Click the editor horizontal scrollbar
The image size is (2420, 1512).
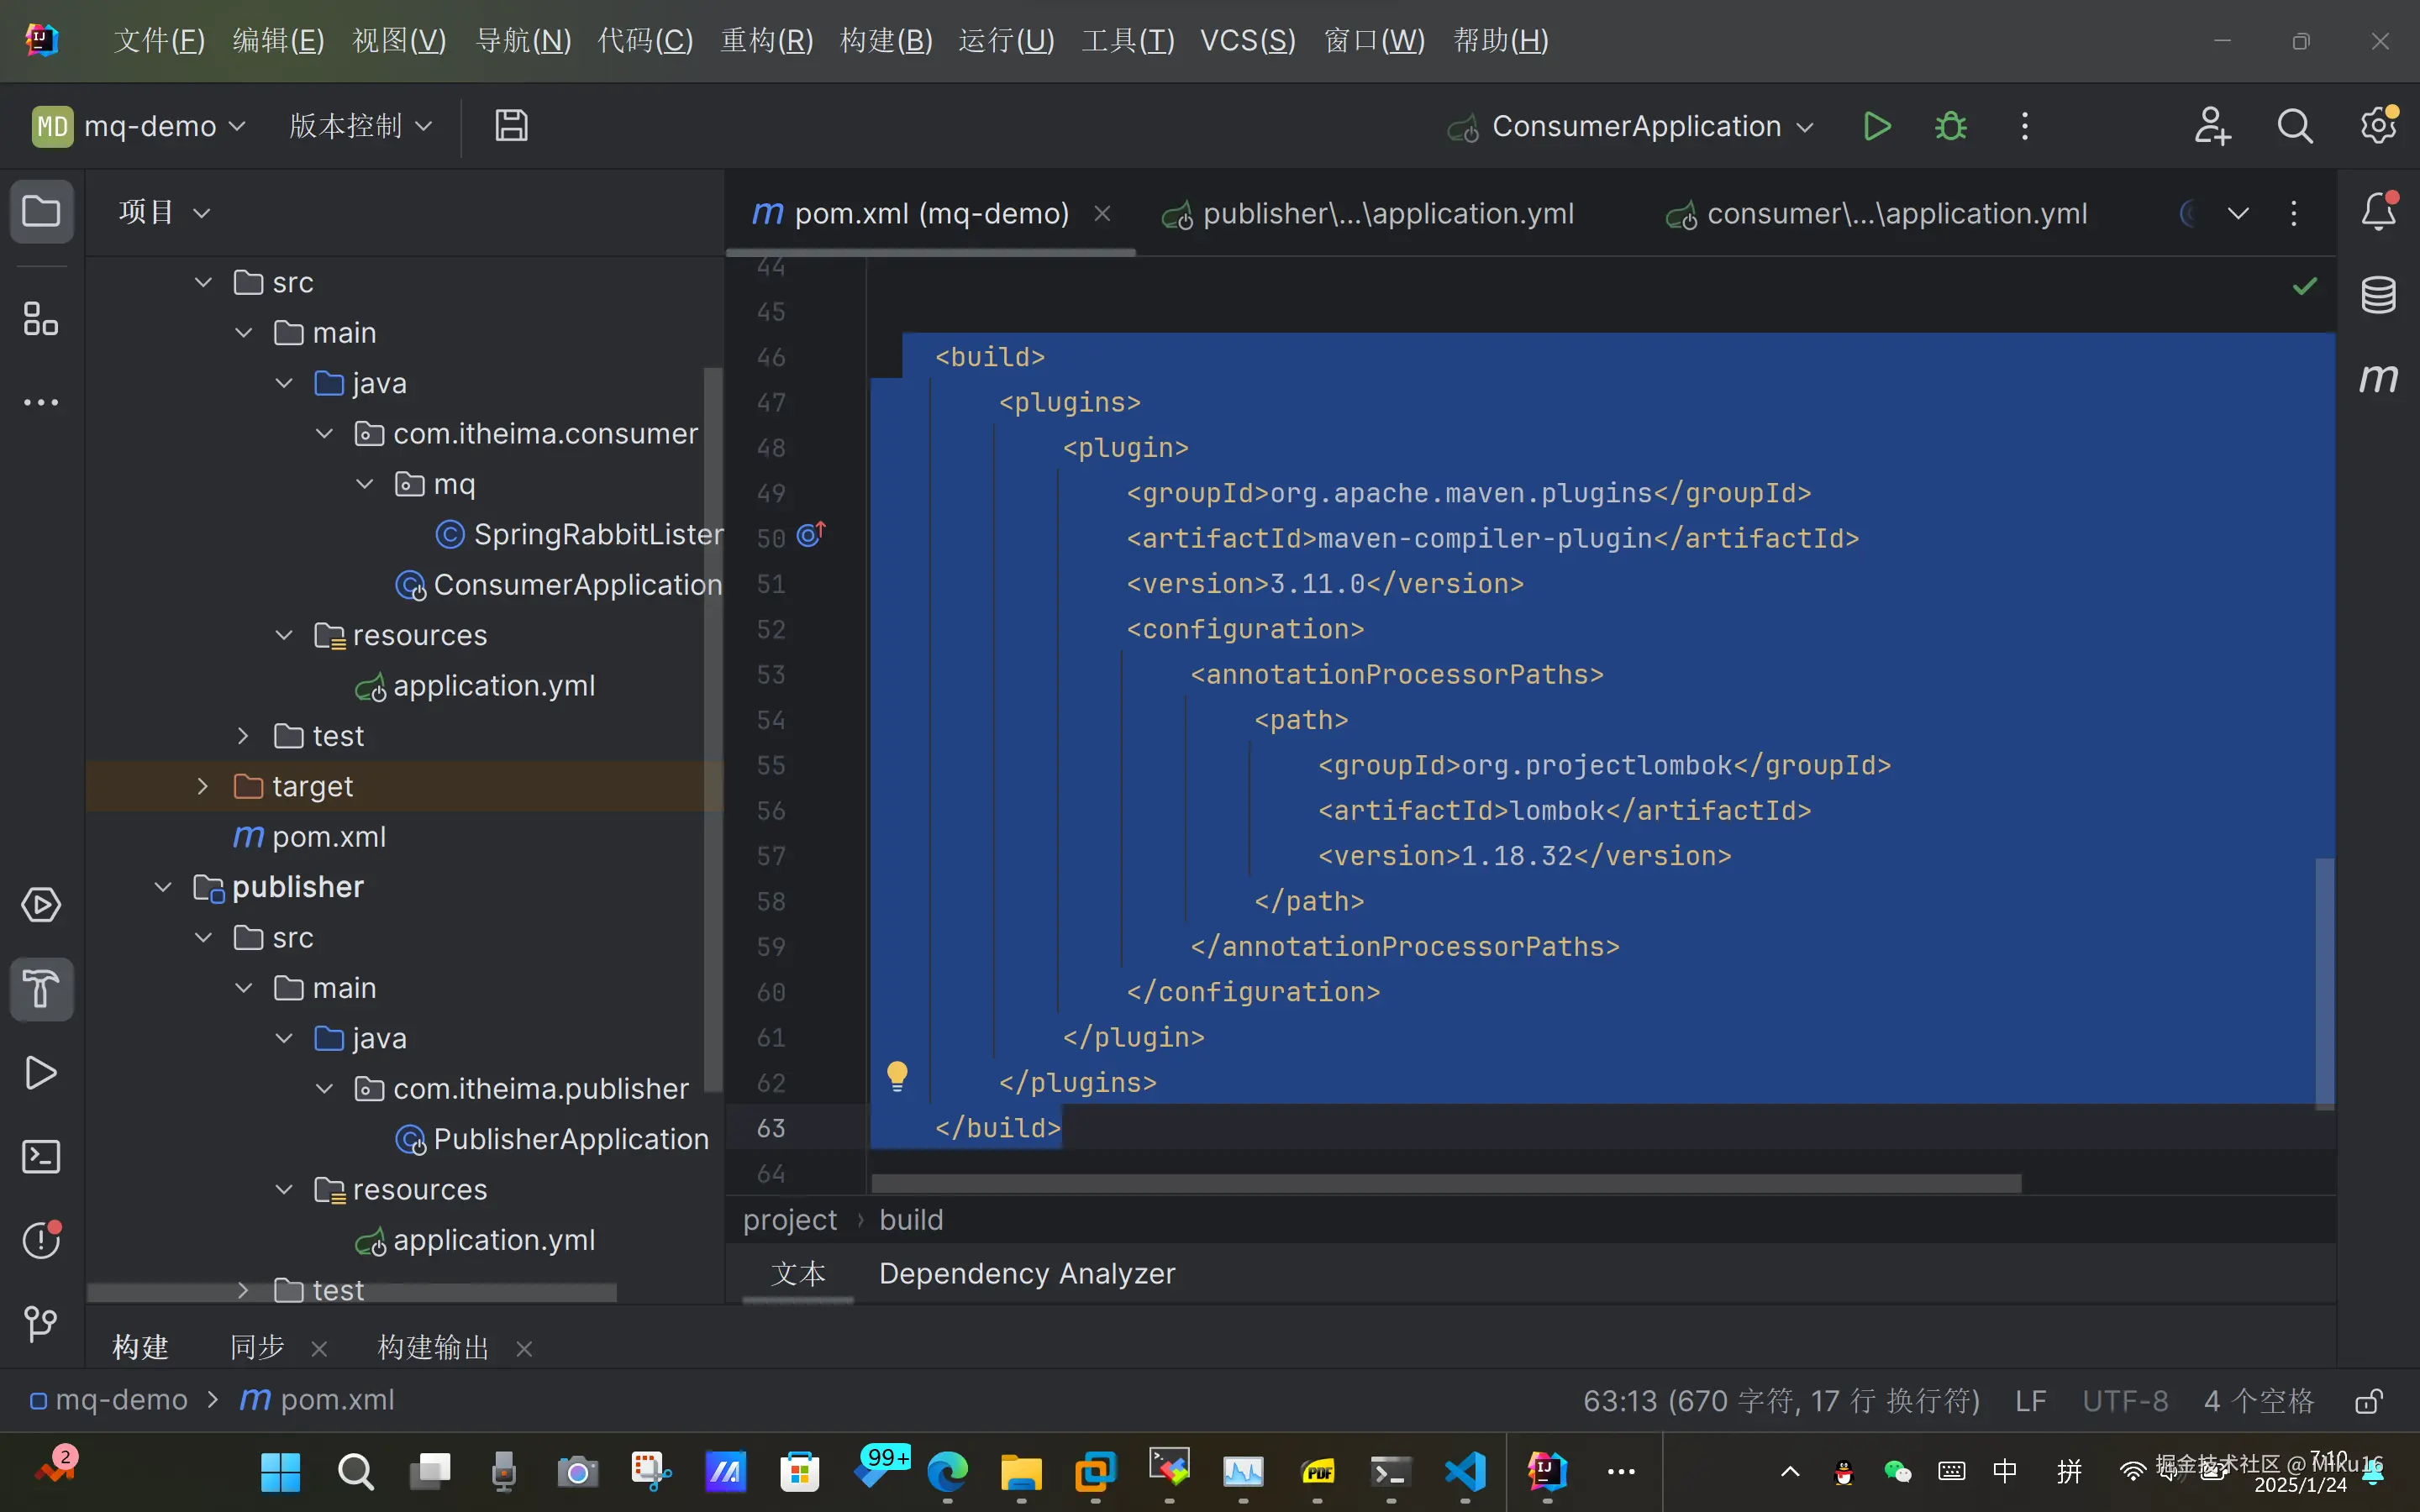click(1445, 1184)
